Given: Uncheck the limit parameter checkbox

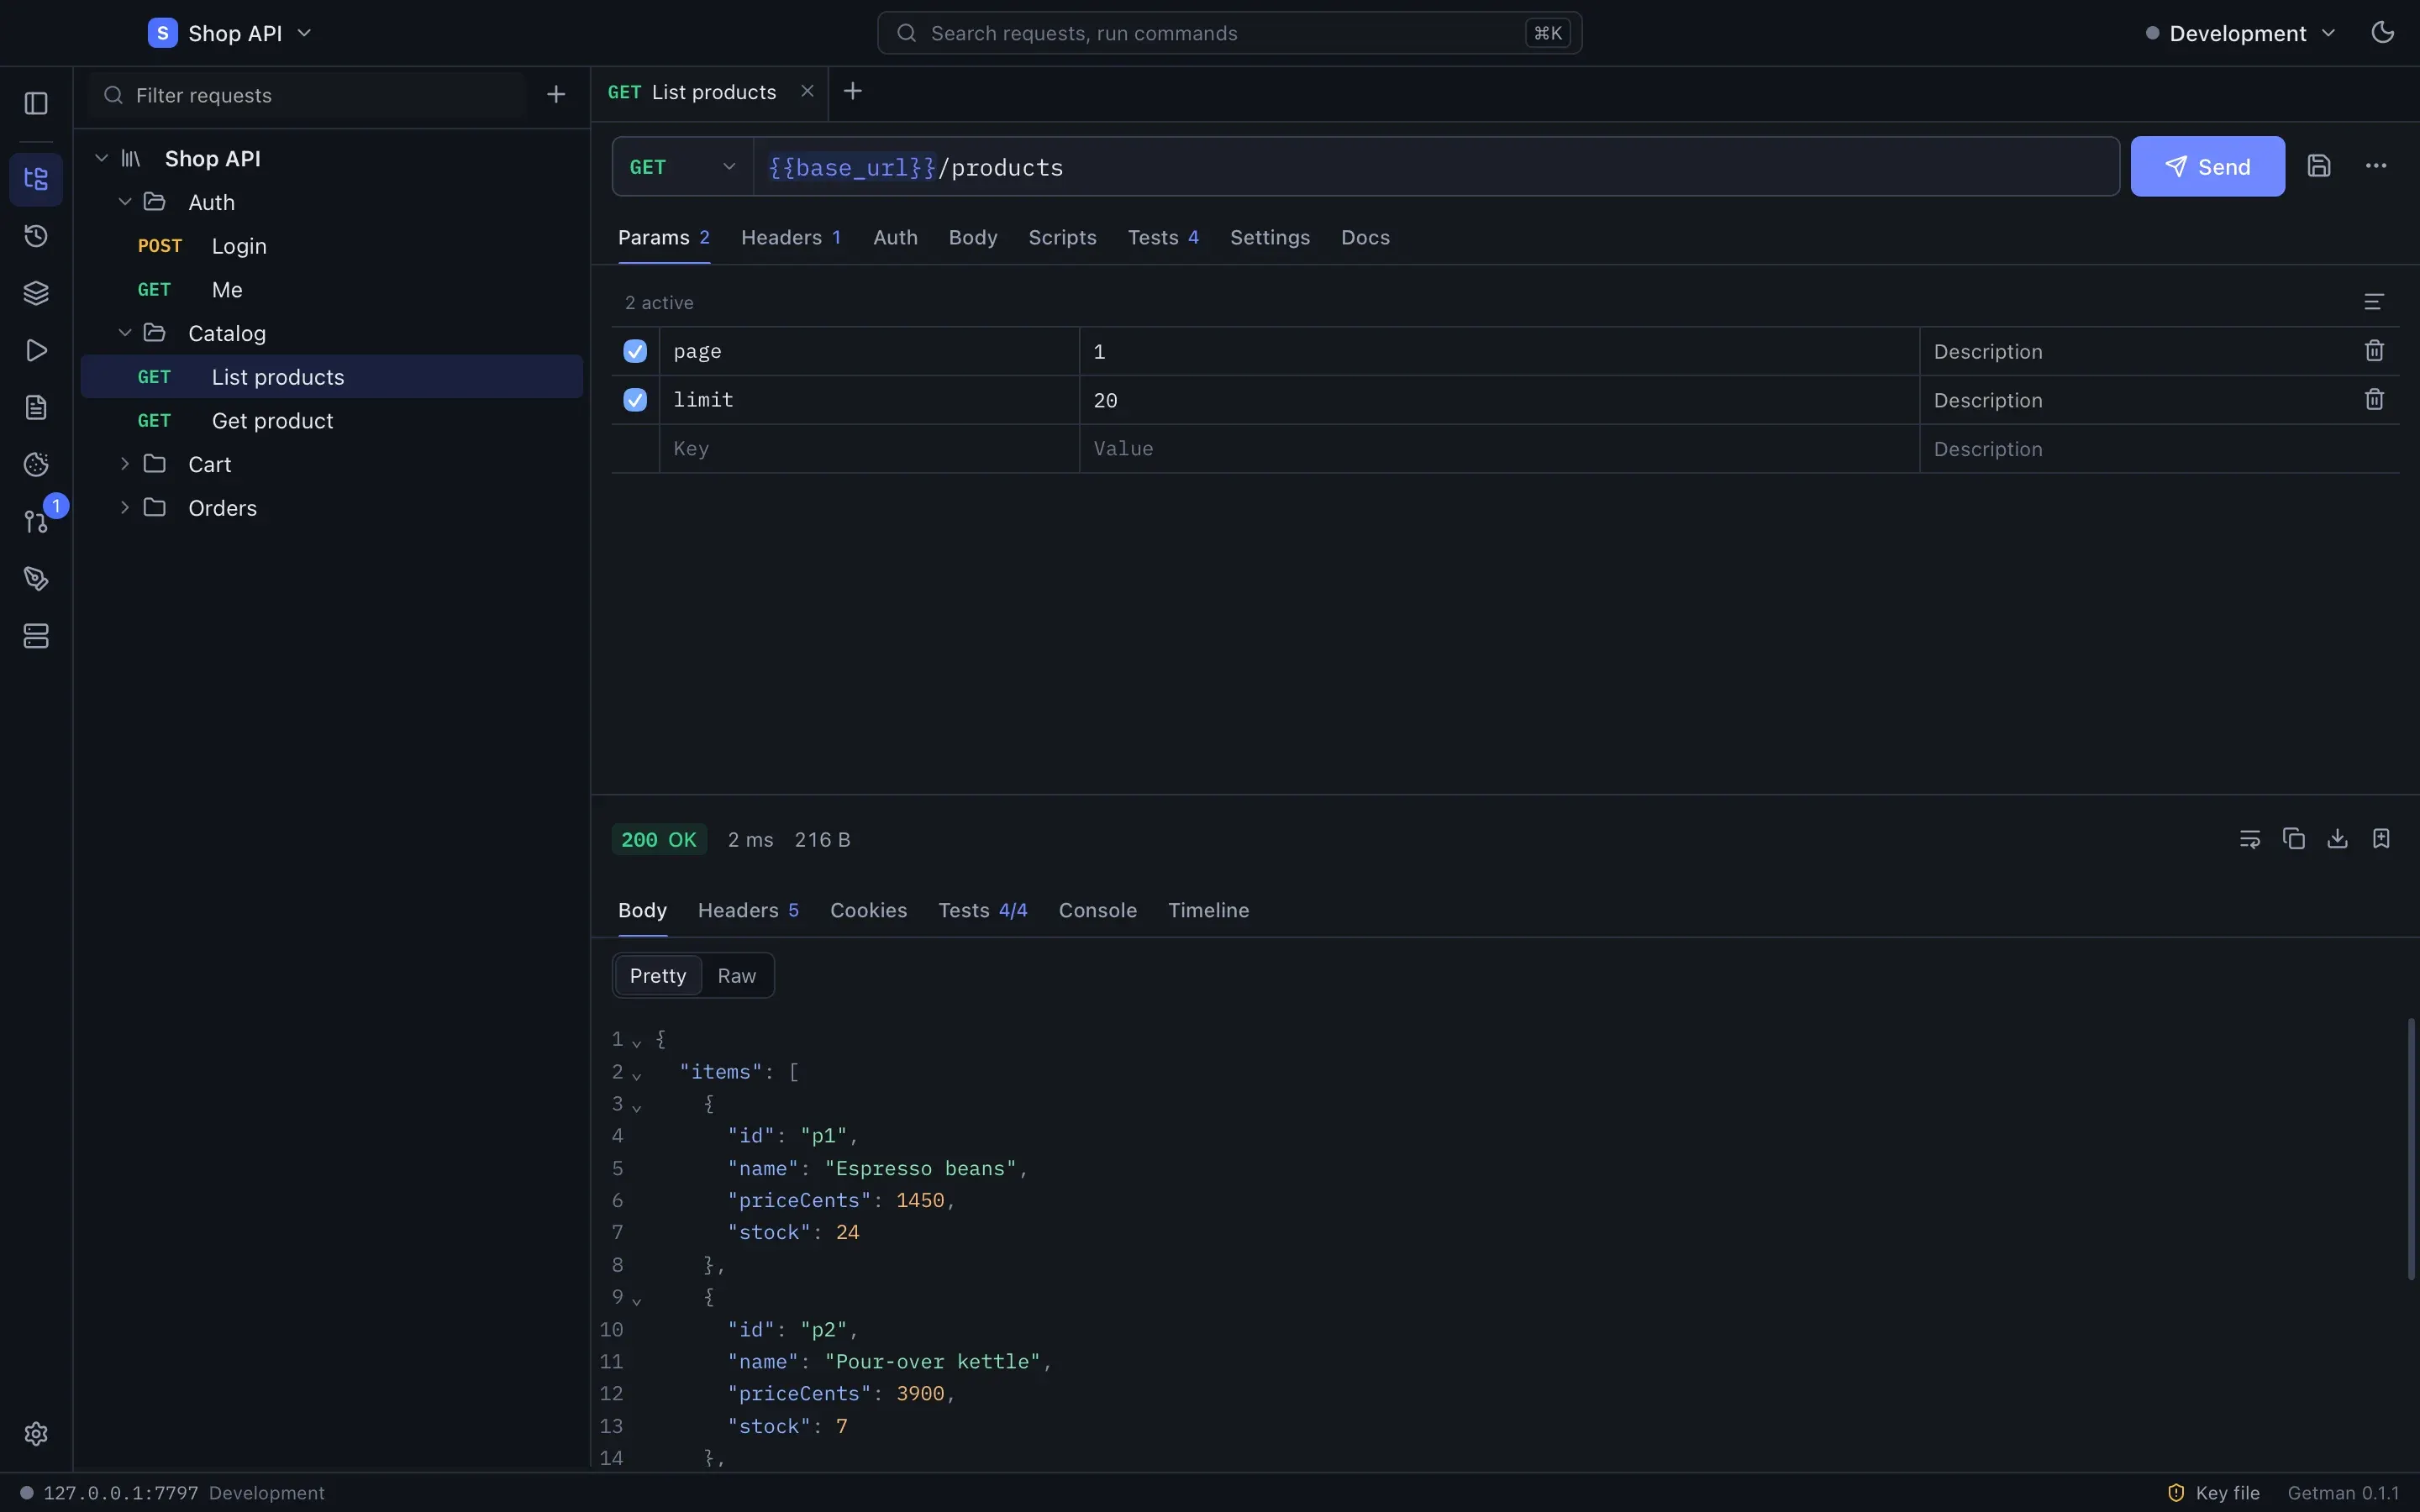Looking at the screenshot, I should point(635,400).
